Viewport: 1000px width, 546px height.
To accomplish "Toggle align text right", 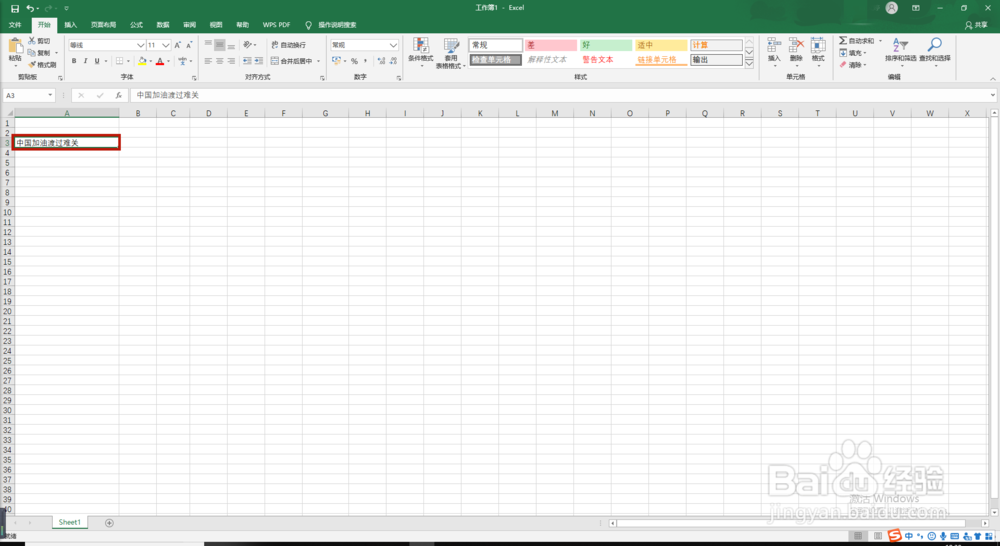I will click(x=231, y=61).
